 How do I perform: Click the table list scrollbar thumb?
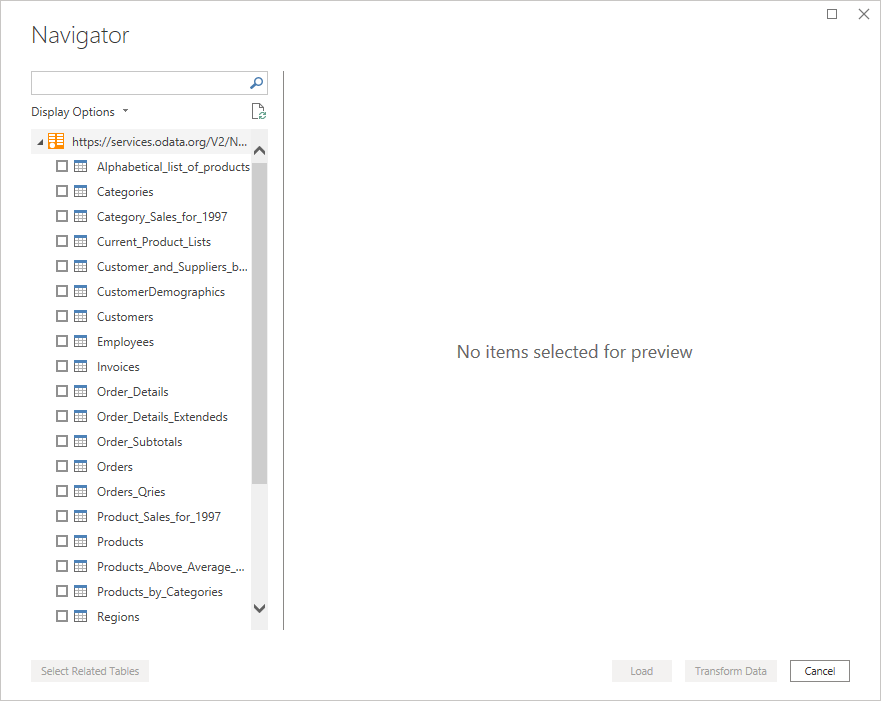tap(260, 323)
